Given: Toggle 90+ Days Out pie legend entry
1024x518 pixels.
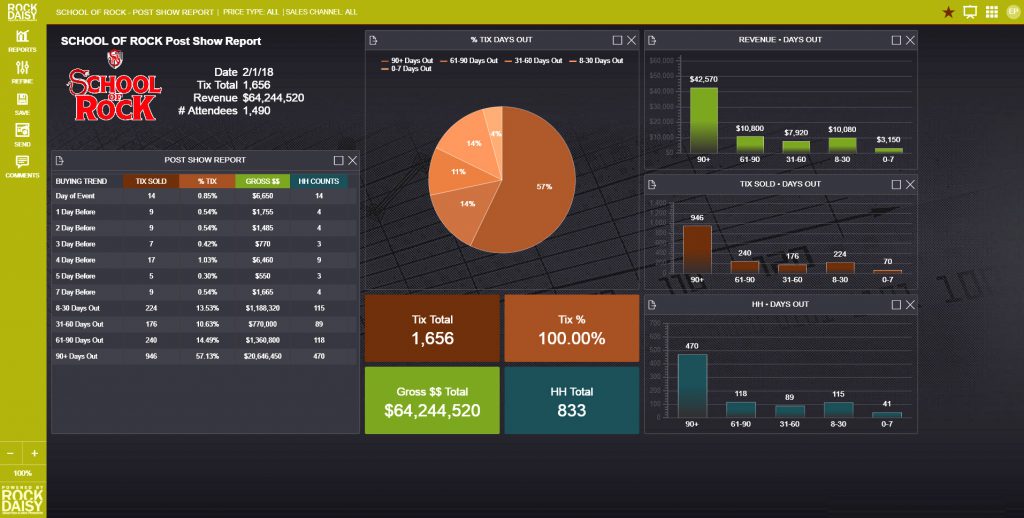Looking at the screenshot, I should [x=407, y=61].
